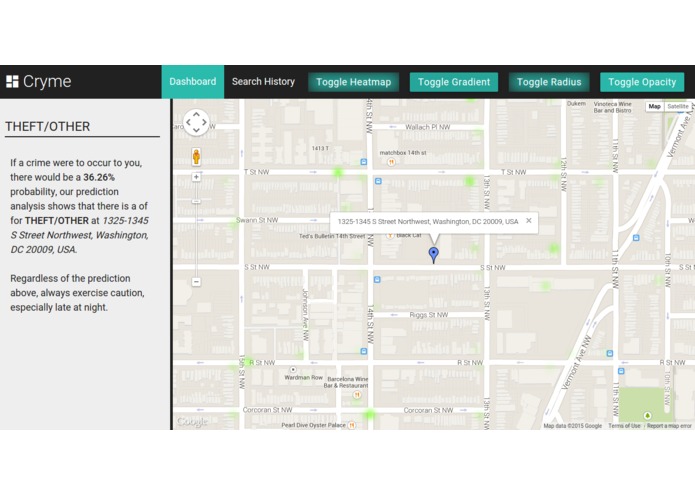The image size is (695, 494).
Task: Click the Black Cat venue icon
Action: (390, 235)
